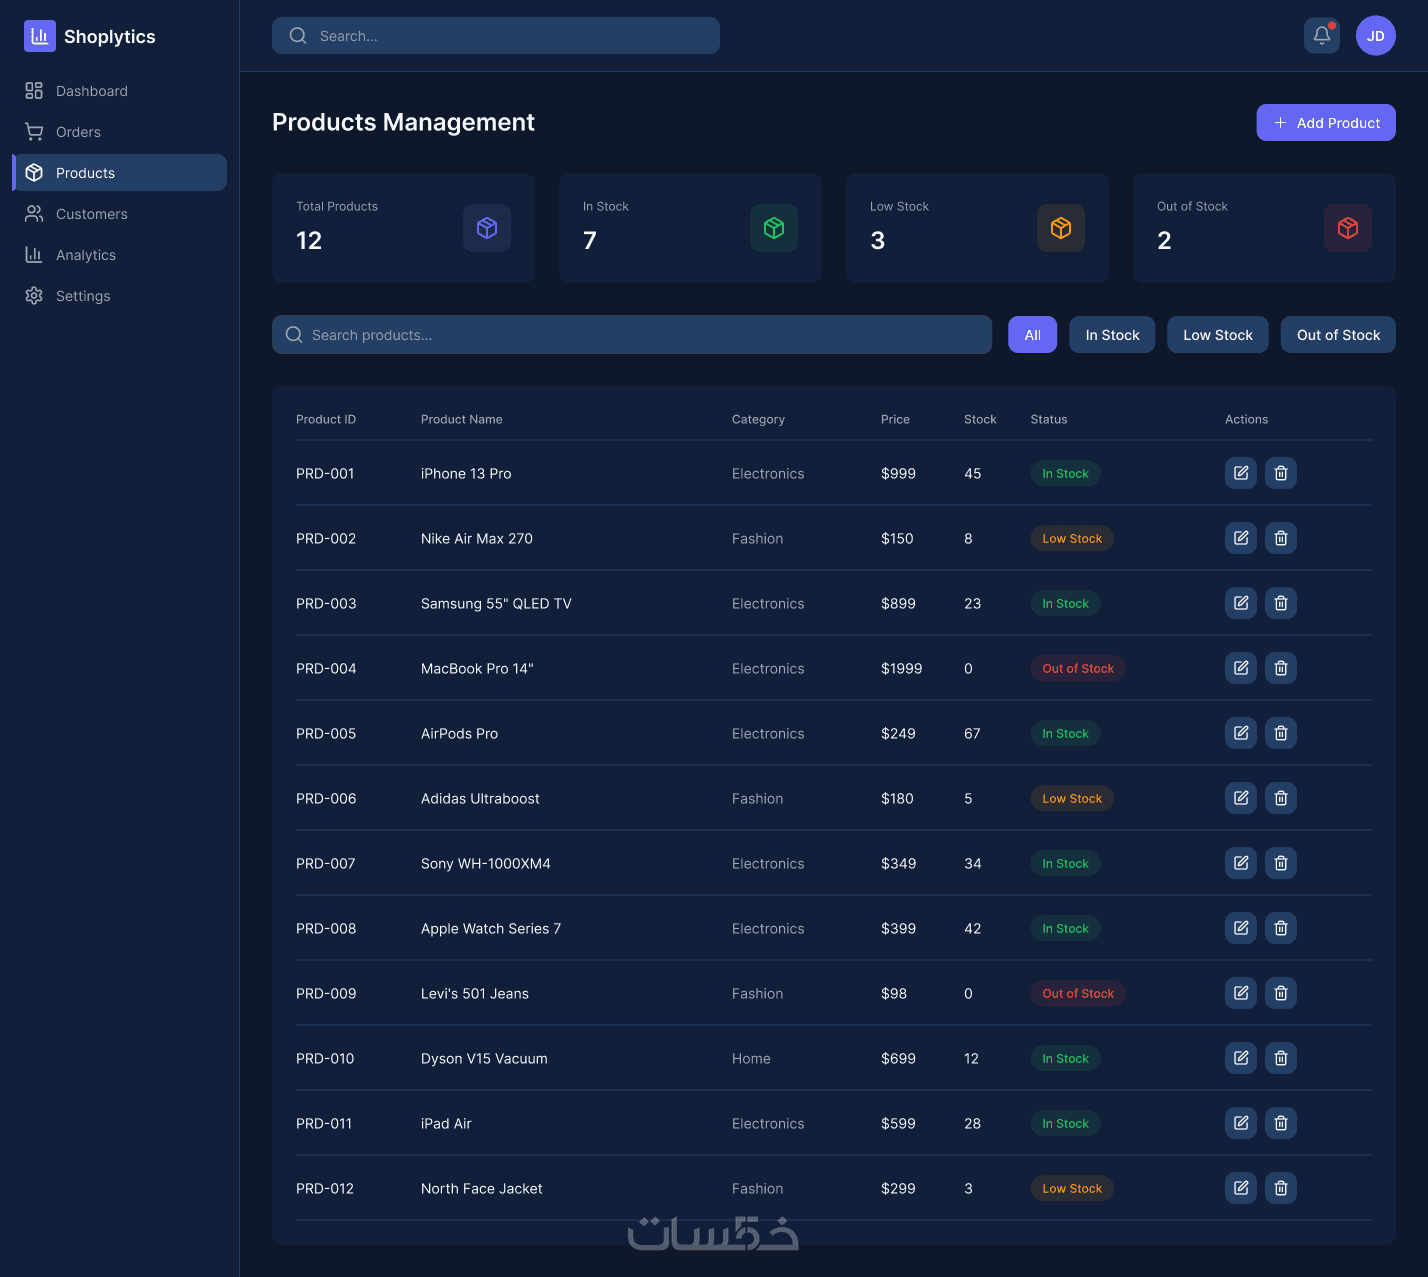Filter the table by Low Stock

1218,335
